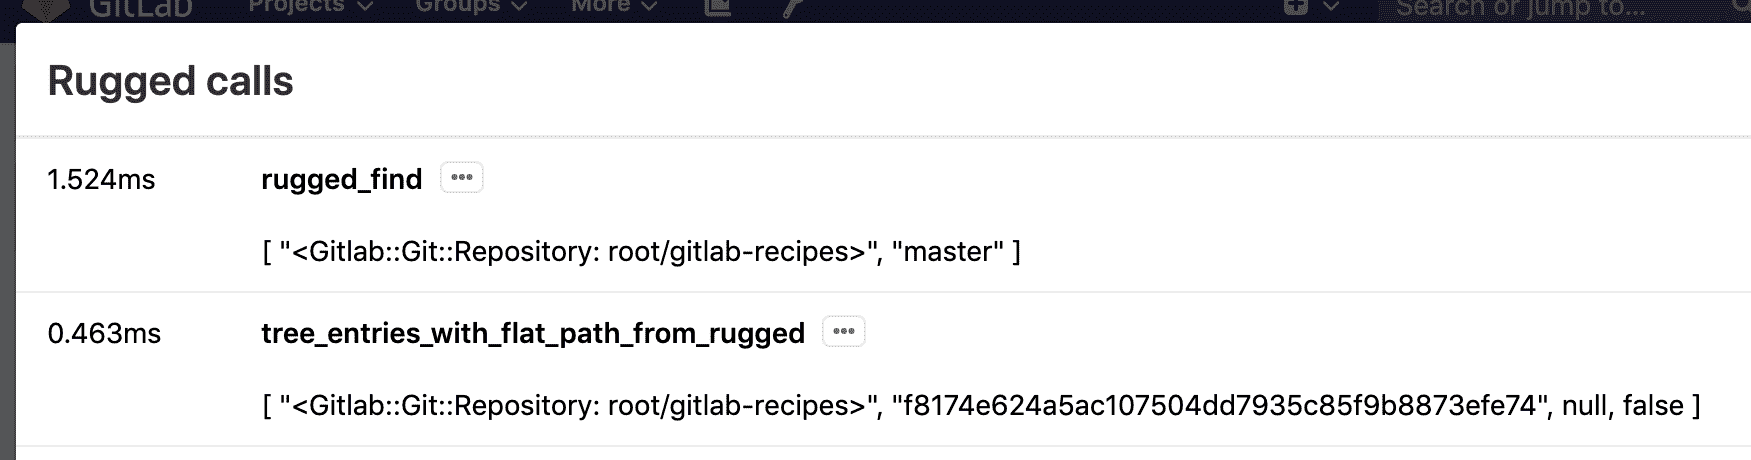This screenshot has width=1751, height=460.
Task: Expand details with ellipsis beside rugged_find
Action: click(461, 178)
